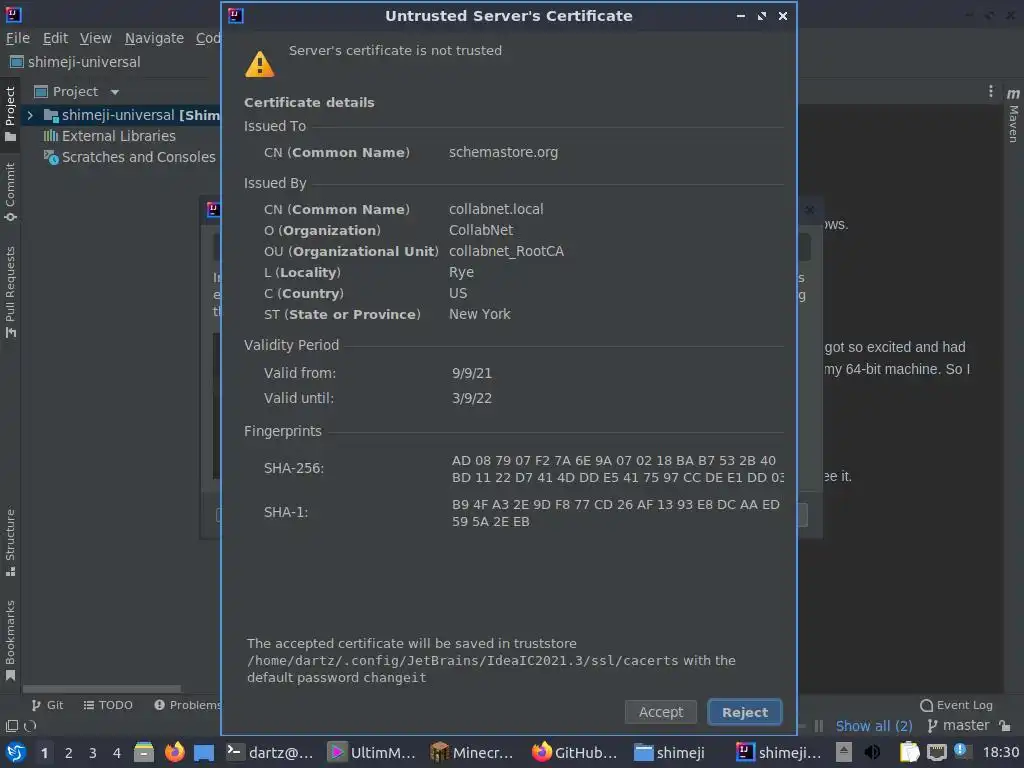Viewport: 1024px width, 768px height.
Task: Open the Project view dropdown
Action: point(115,92)
